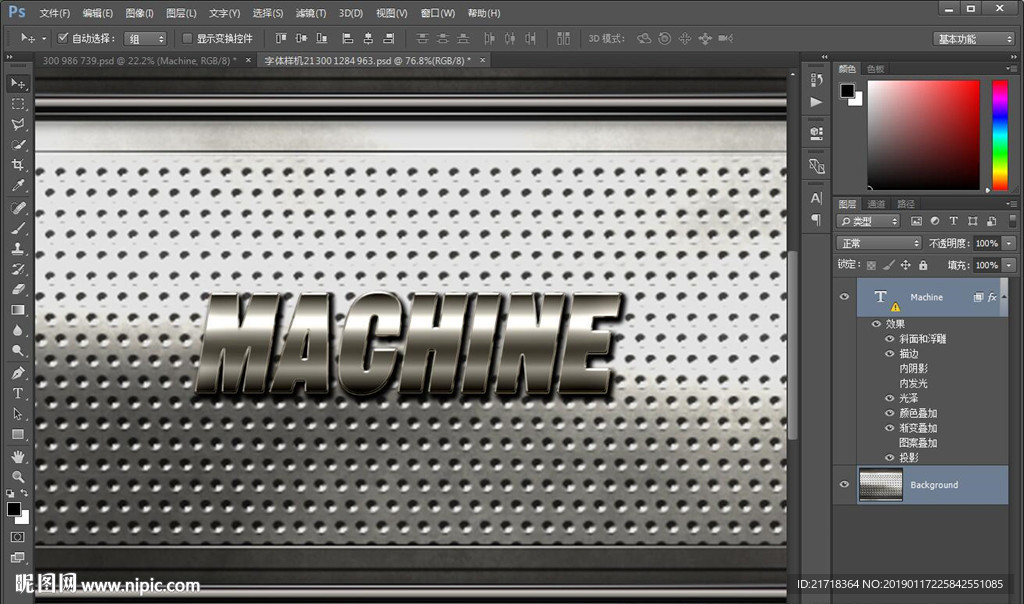1024x604 pixels.
Task: Select the Horizontal Type tool
Action: coord(18,393)
